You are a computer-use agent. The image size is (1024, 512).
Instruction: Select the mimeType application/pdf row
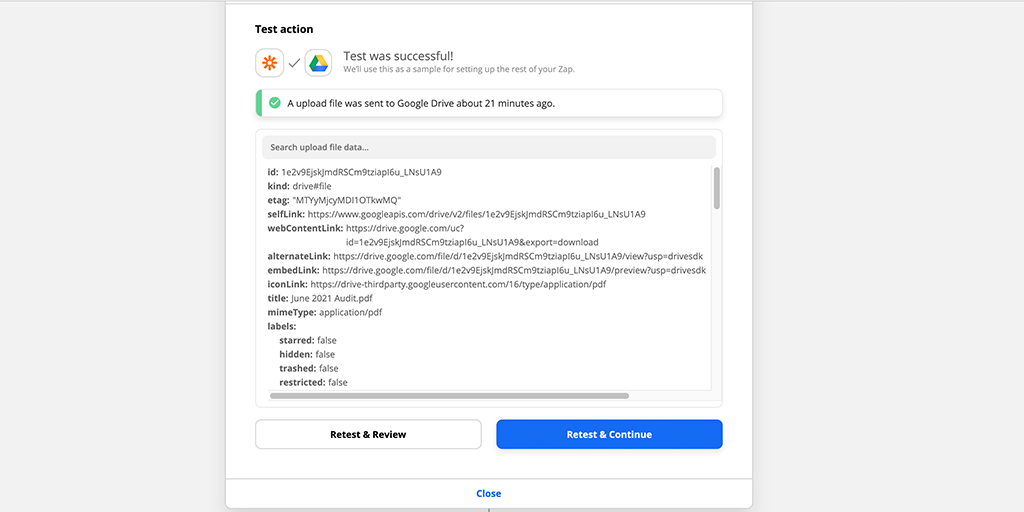324,312
